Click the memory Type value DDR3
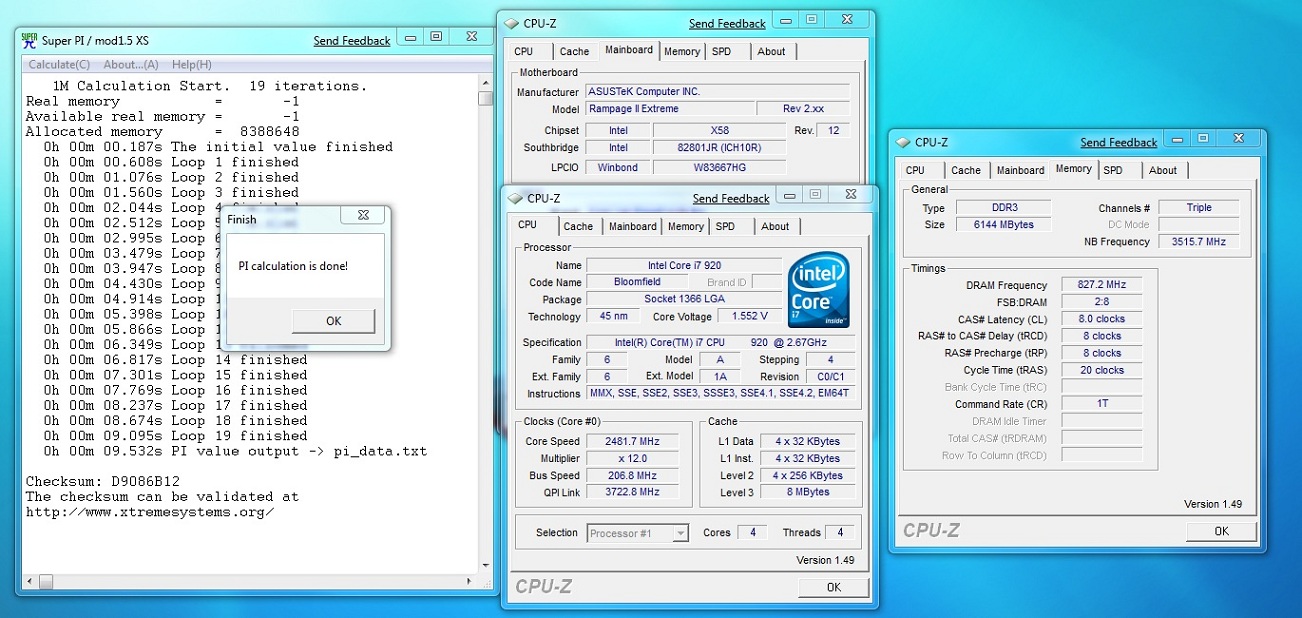This screenshot has width=1302, height=618. [x=1003, y=208]
